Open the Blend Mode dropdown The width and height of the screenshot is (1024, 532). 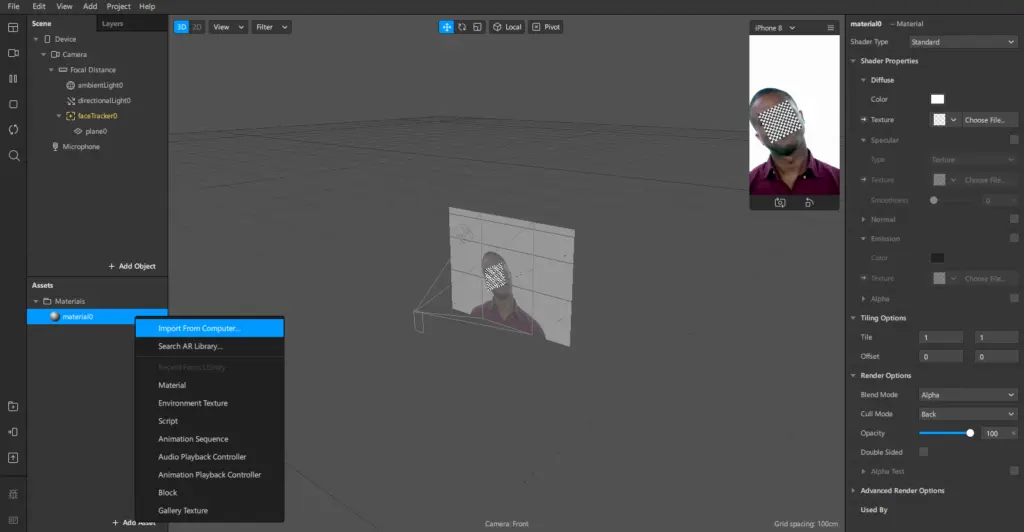[x=967, y=395]
